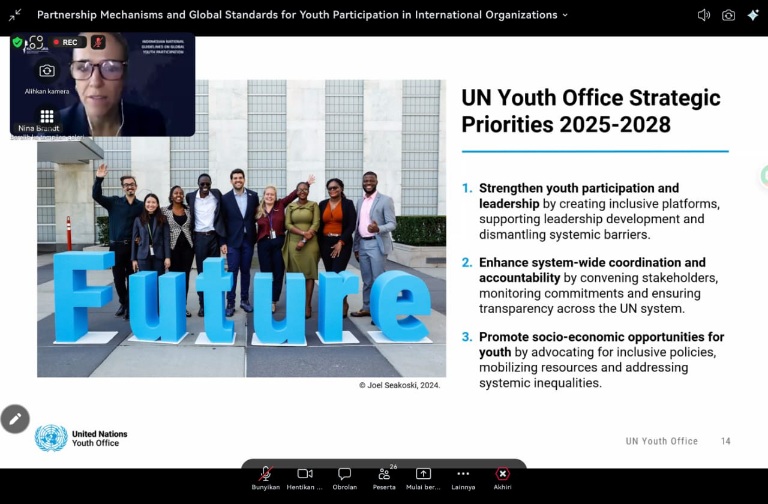The width and height of the screenshot is (768, 504).
Task: Open the pencil annotation button
Action: [x=15, y=419]
